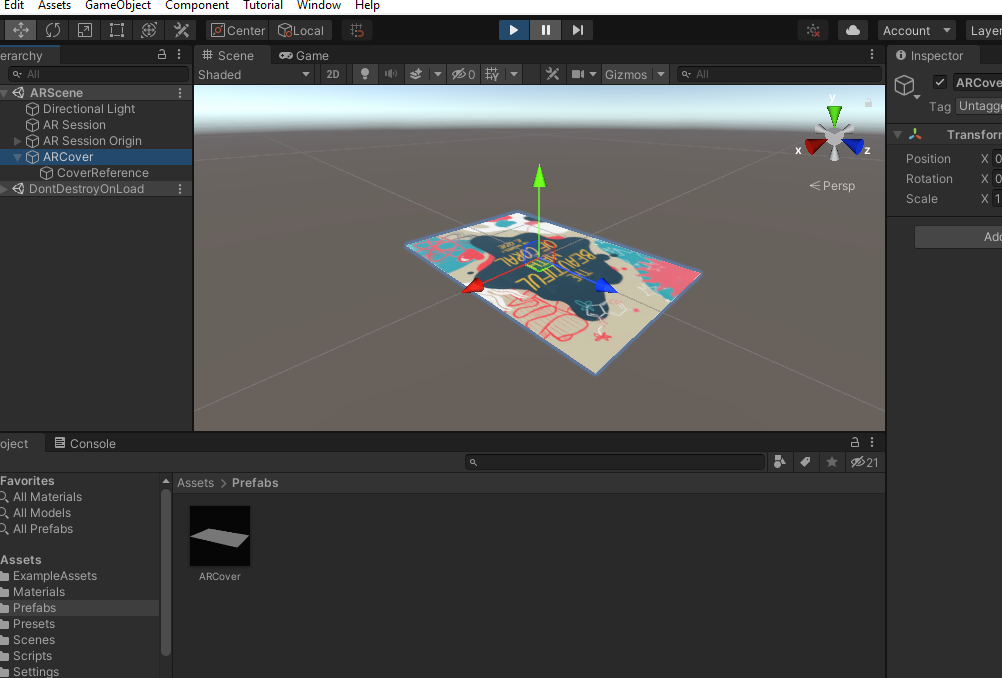
Task: Toggle ARCover active checkbox in Inspector
Action: click(939, 82)
